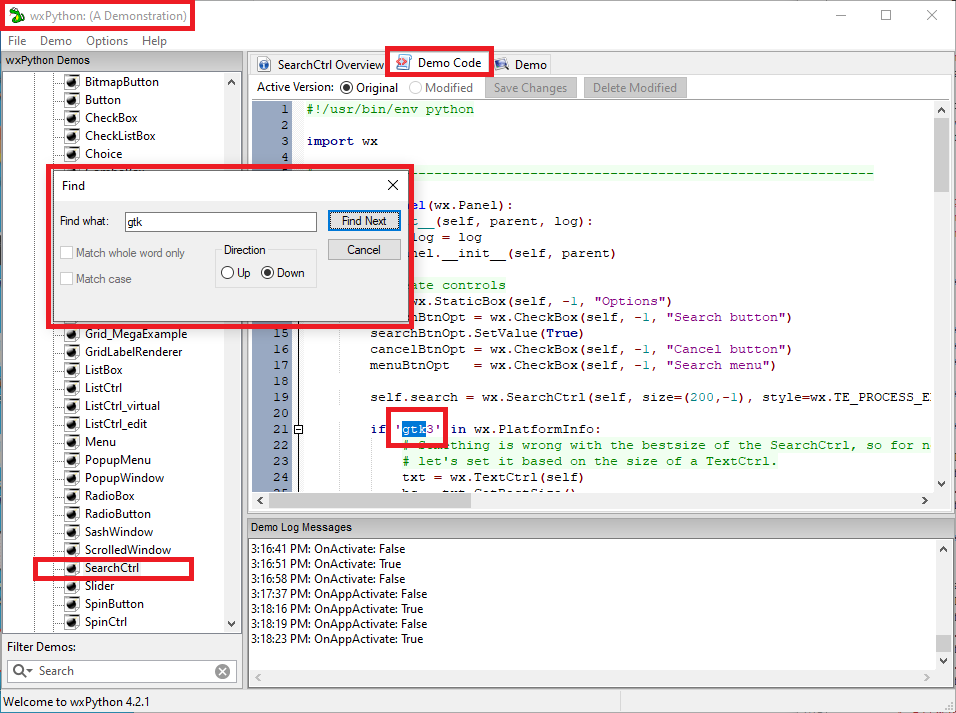Viewport: 956px width, 713px height.
Task: Click Find Next in the Find dialog
Action: click(x=364, y=221)
